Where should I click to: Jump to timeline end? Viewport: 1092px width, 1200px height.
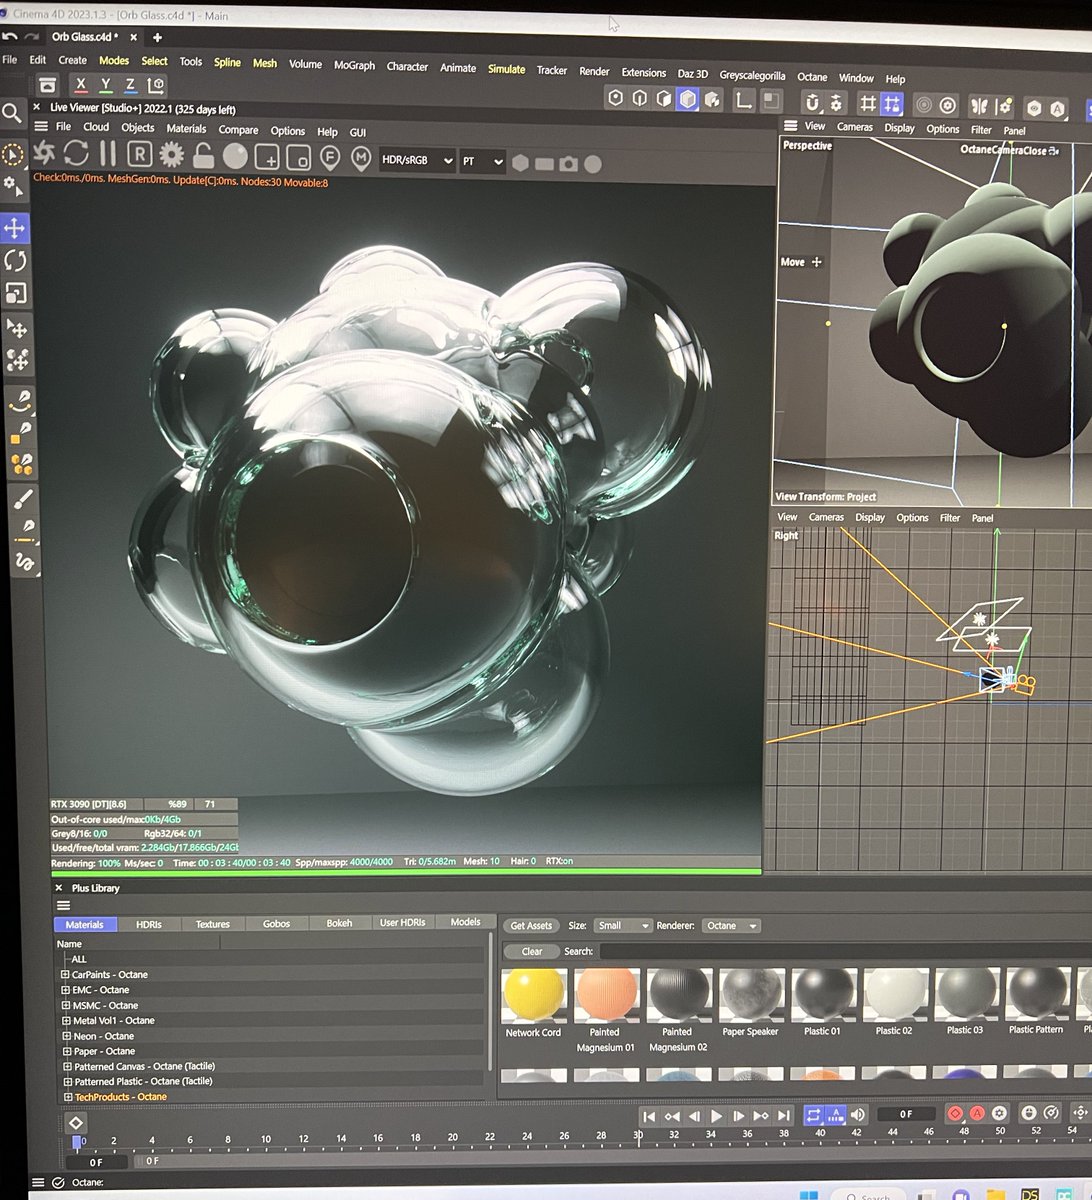tap(783, 1115)
